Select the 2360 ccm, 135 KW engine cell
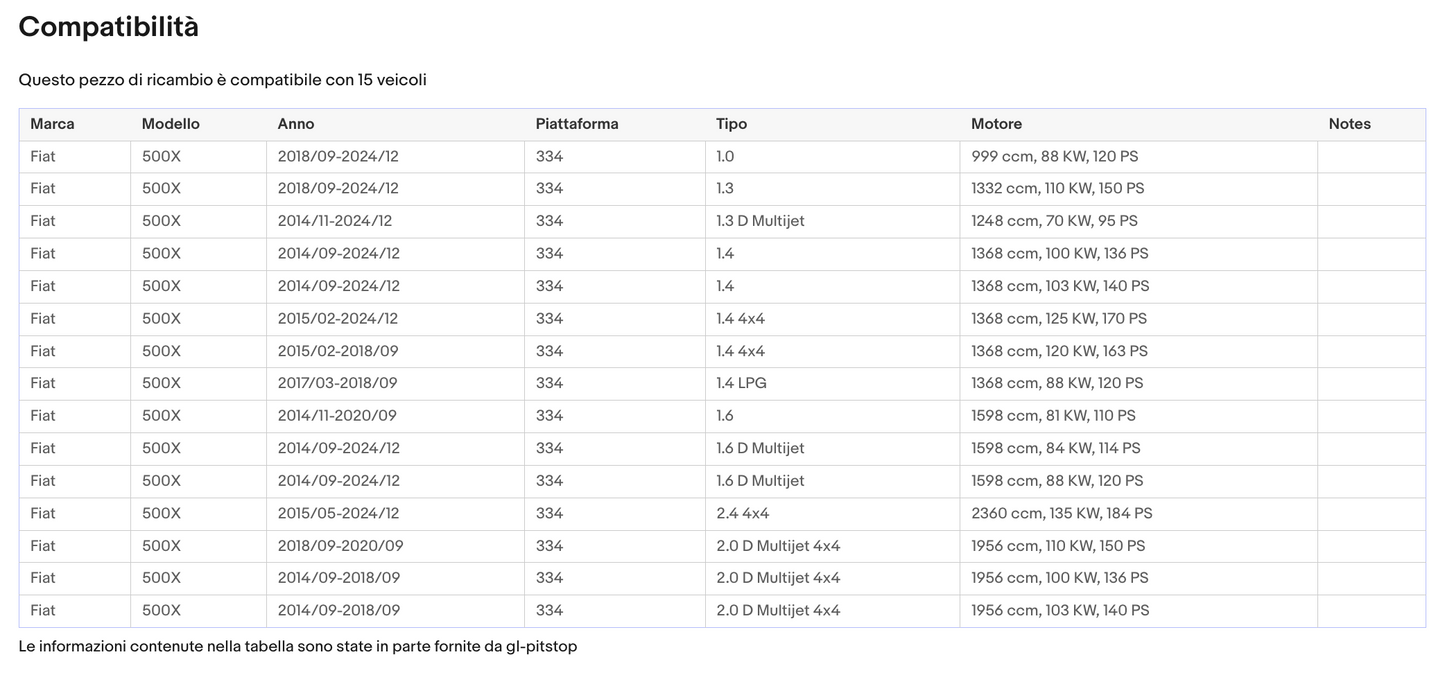This screenshot has height=675, width=1445. 1061,513
